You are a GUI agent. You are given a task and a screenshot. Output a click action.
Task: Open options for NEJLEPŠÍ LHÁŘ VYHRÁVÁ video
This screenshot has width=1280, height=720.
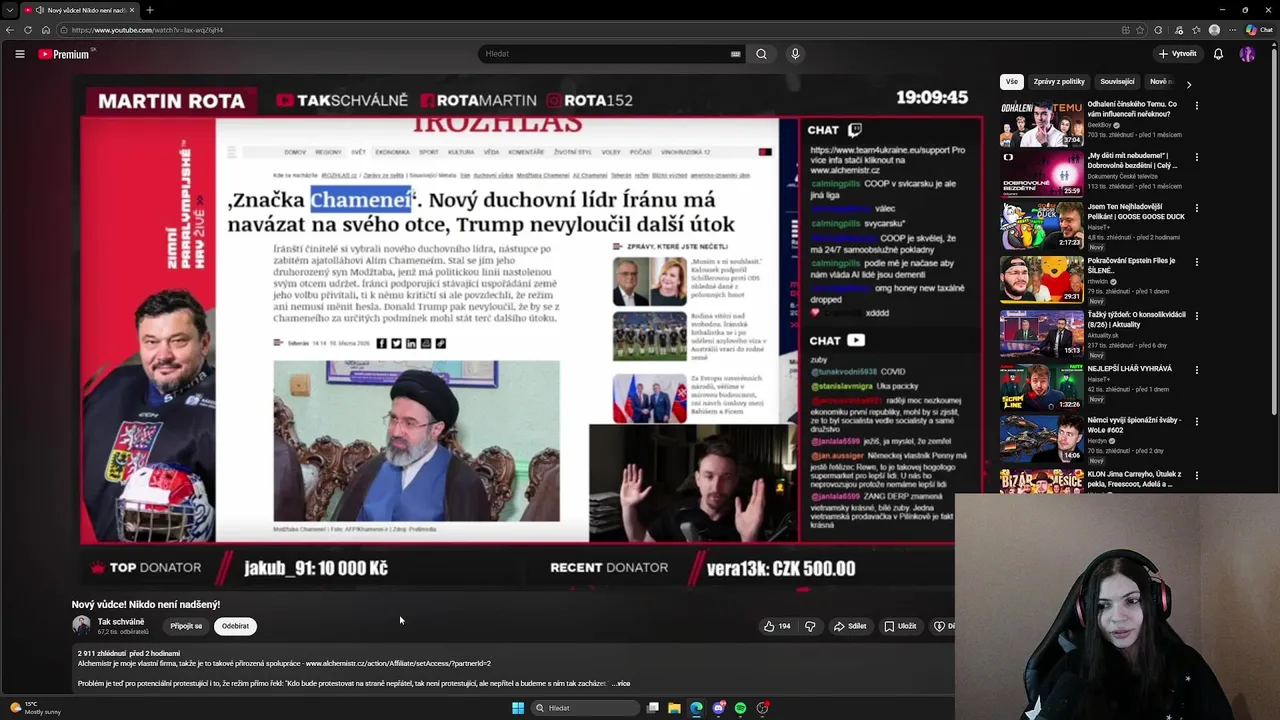[1196, 370]
